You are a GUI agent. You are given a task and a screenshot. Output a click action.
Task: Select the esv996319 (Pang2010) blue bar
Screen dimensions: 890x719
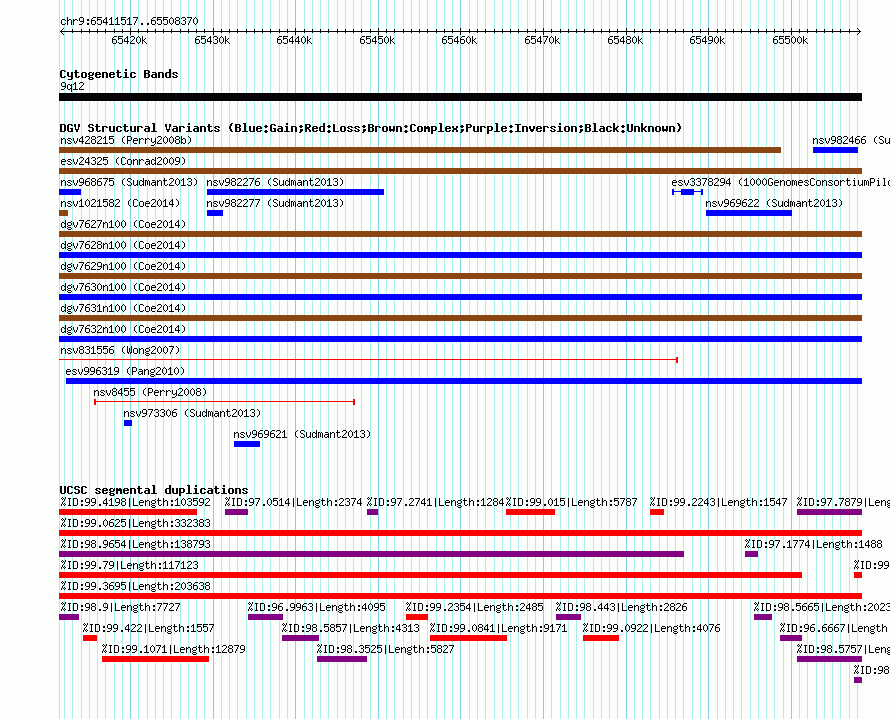[x=464, y=381]
